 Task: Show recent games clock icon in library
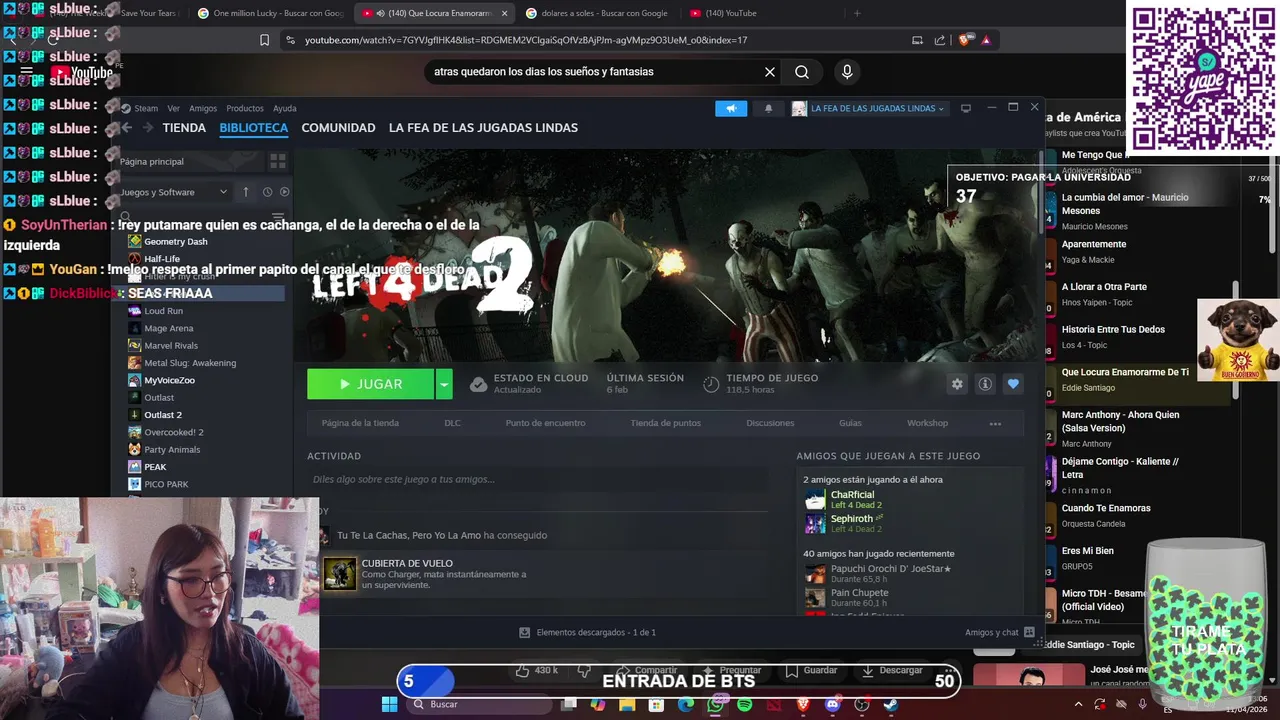pyautogui.click(x=267, y=192)
